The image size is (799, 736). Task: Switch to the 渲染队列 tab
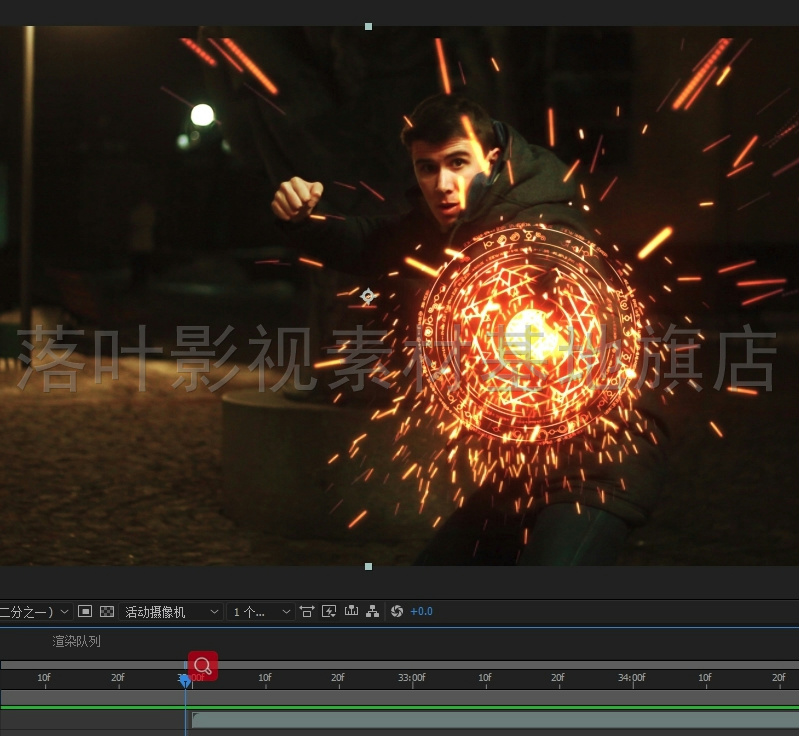pyautogui.click(x=76, y=641)
